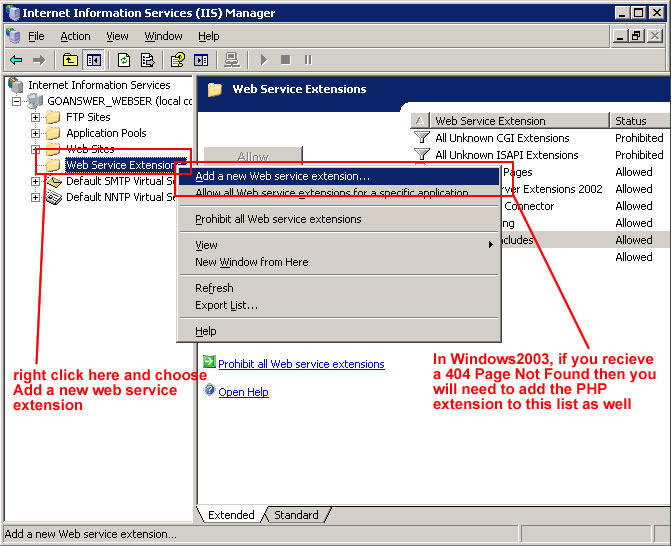The image size is (671, 546).
Task: Maximize the IIS Manager window
Action: 638,13
